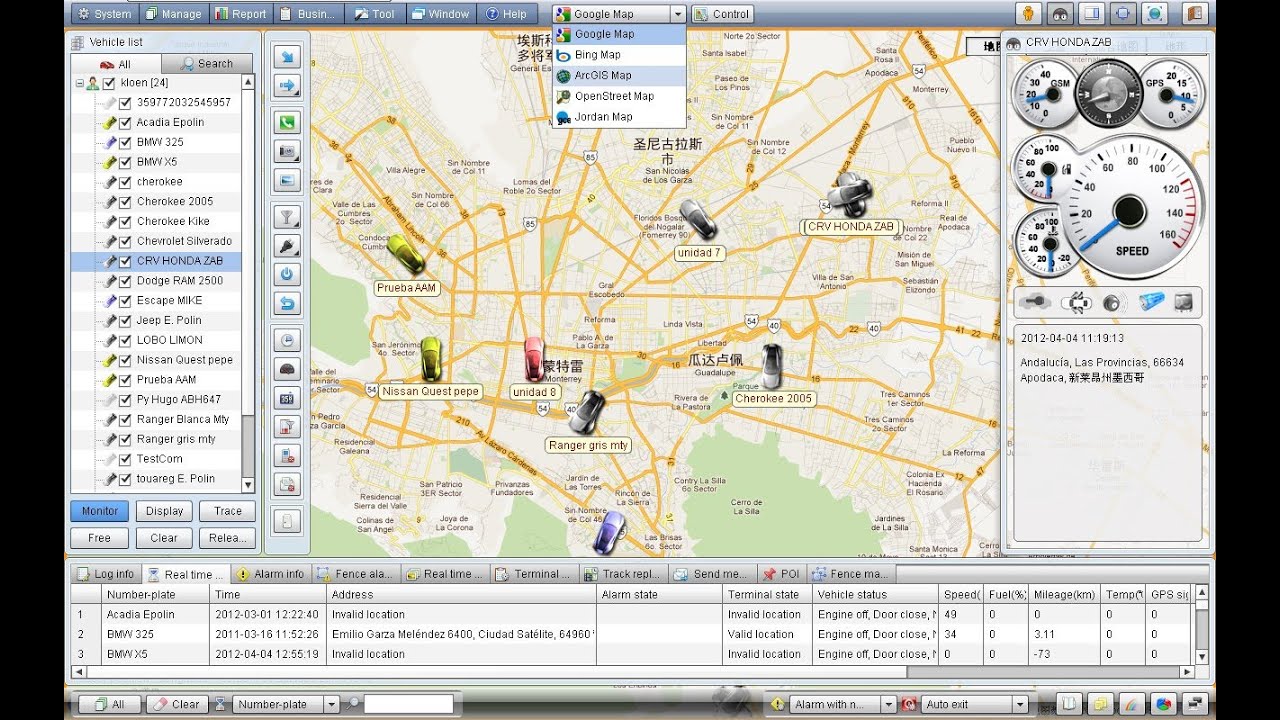Click the colorful pie chart icon bottom right
The height and width of the screenshot is (720, 1280).
point(1162,704)
